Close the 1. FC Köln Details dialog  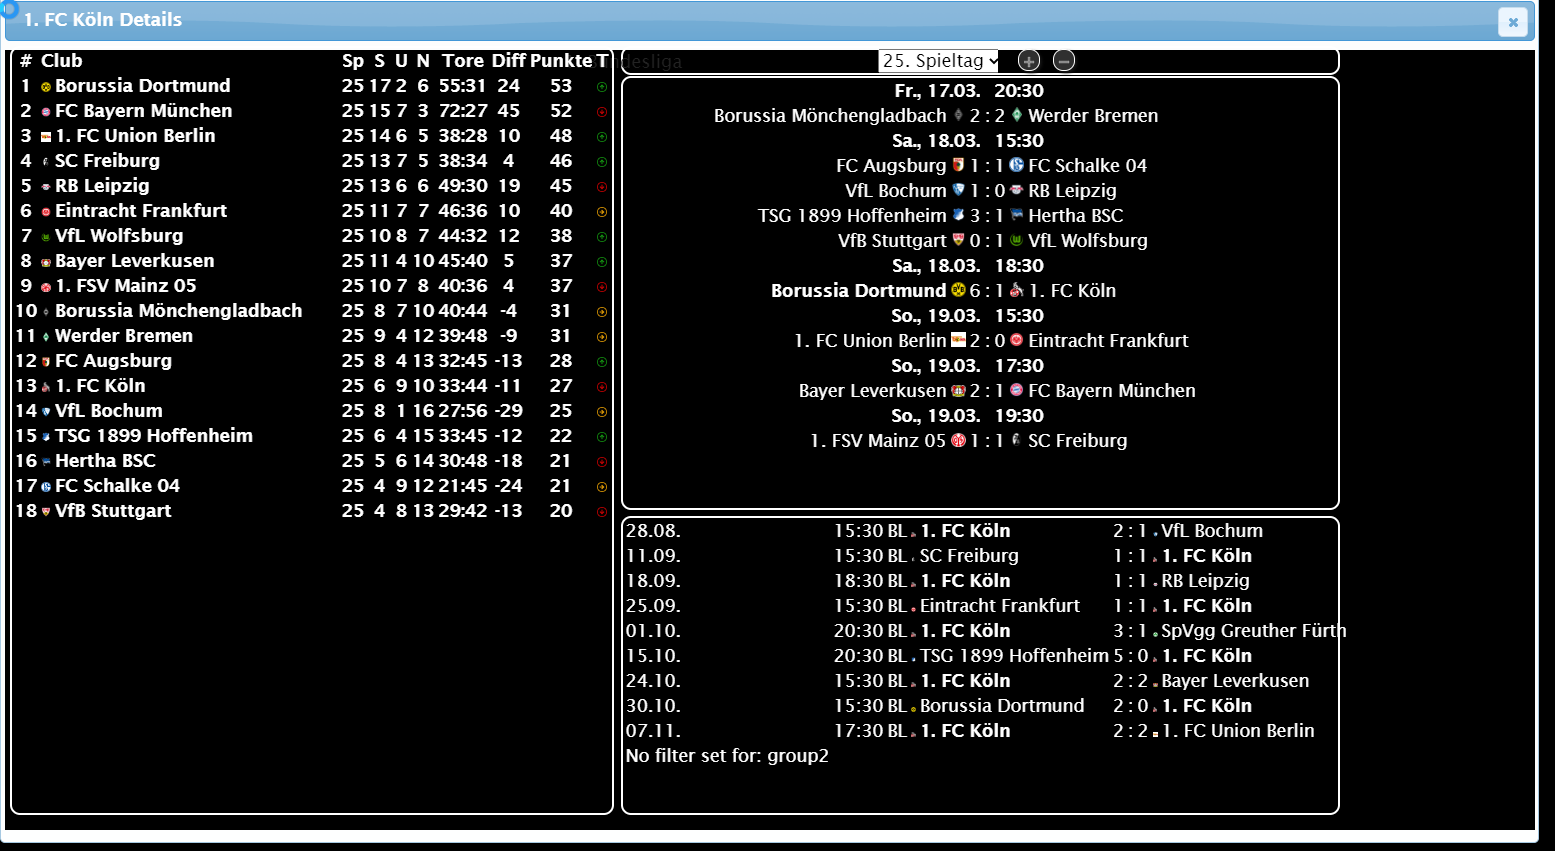pyautogui.click(x=1513, y=22)
